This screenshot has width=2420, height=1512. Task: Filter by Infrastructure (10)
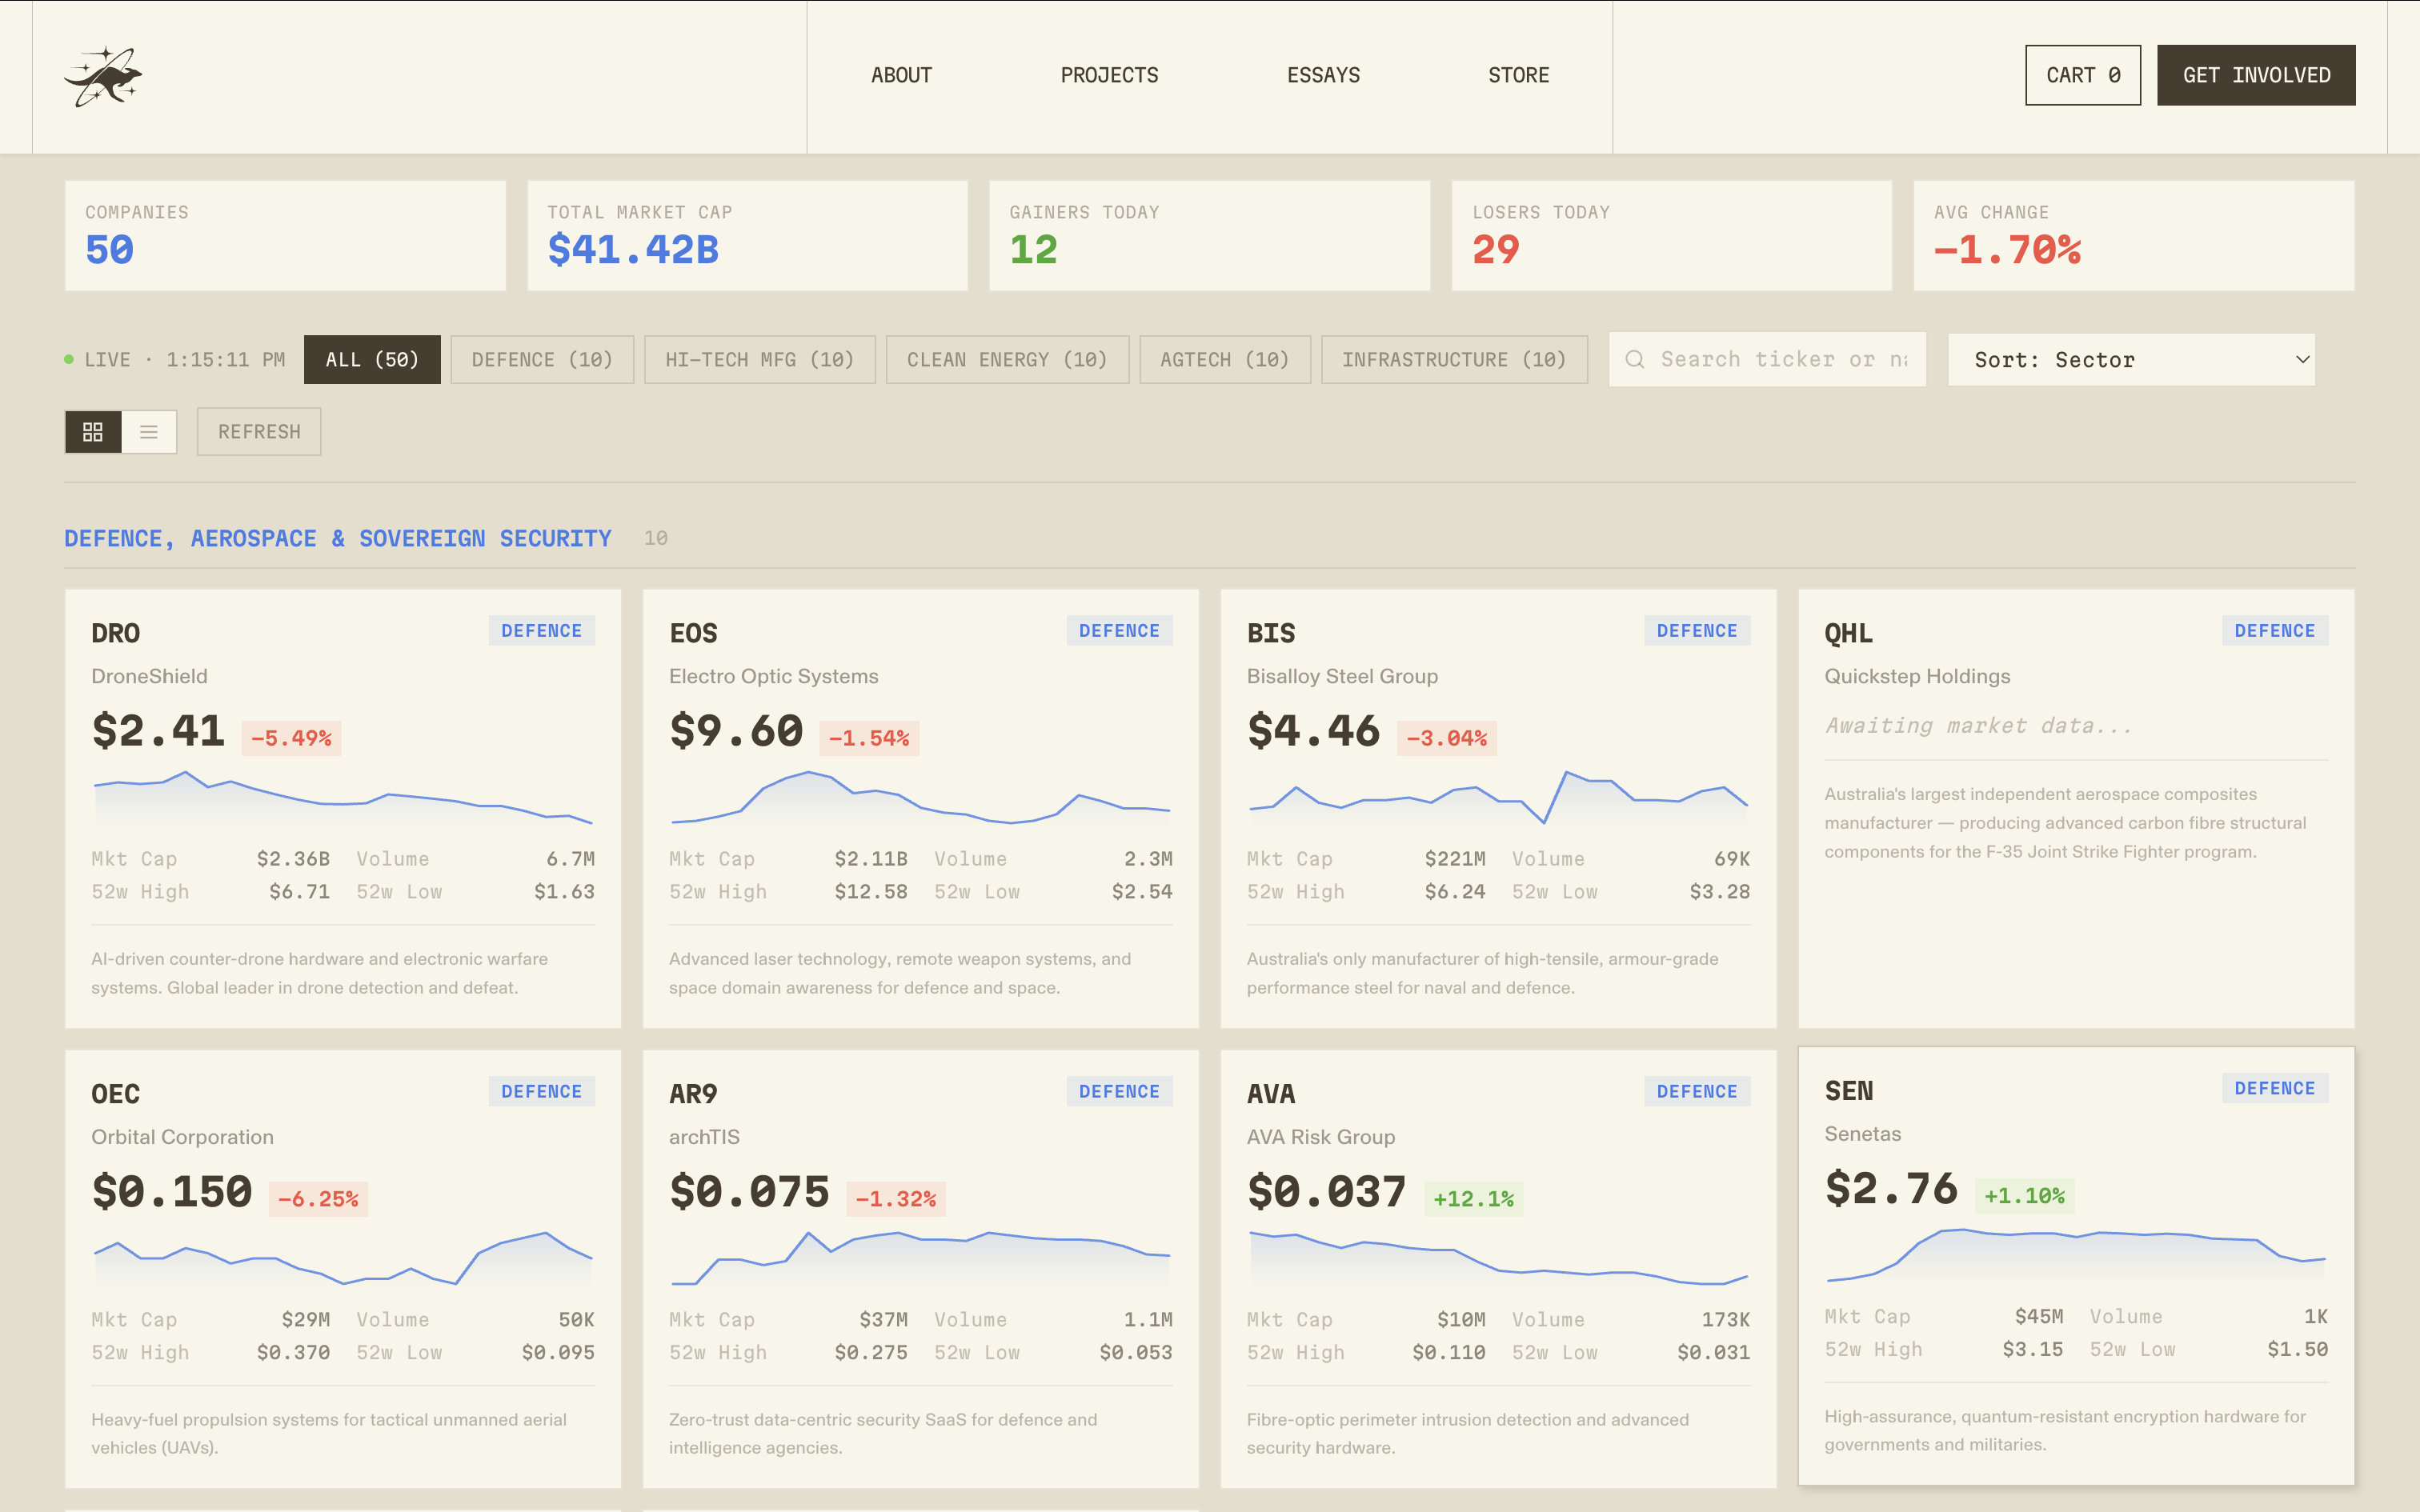tap(1454, 359)
